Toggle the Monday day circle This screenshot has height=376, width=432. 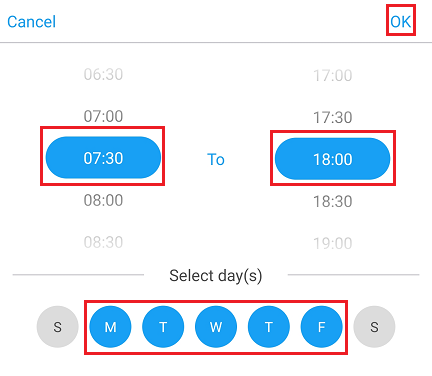tap(110, 327)
